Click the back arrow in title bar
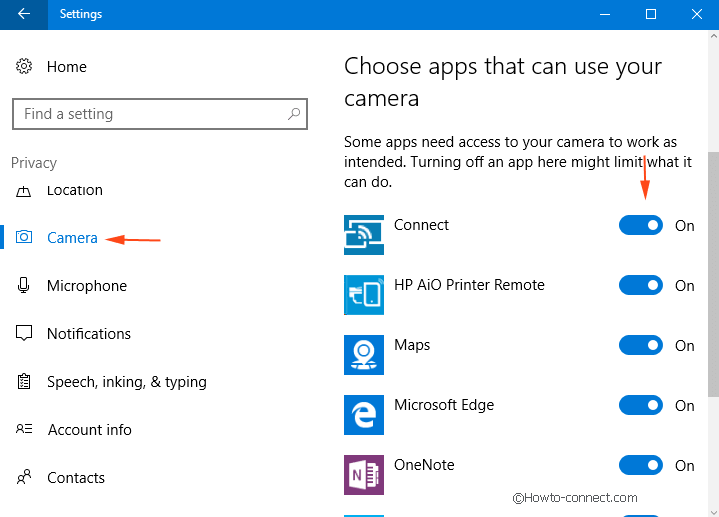Image resolution: width=719 pixels, height=517 pixels. [x=24, y=14]
